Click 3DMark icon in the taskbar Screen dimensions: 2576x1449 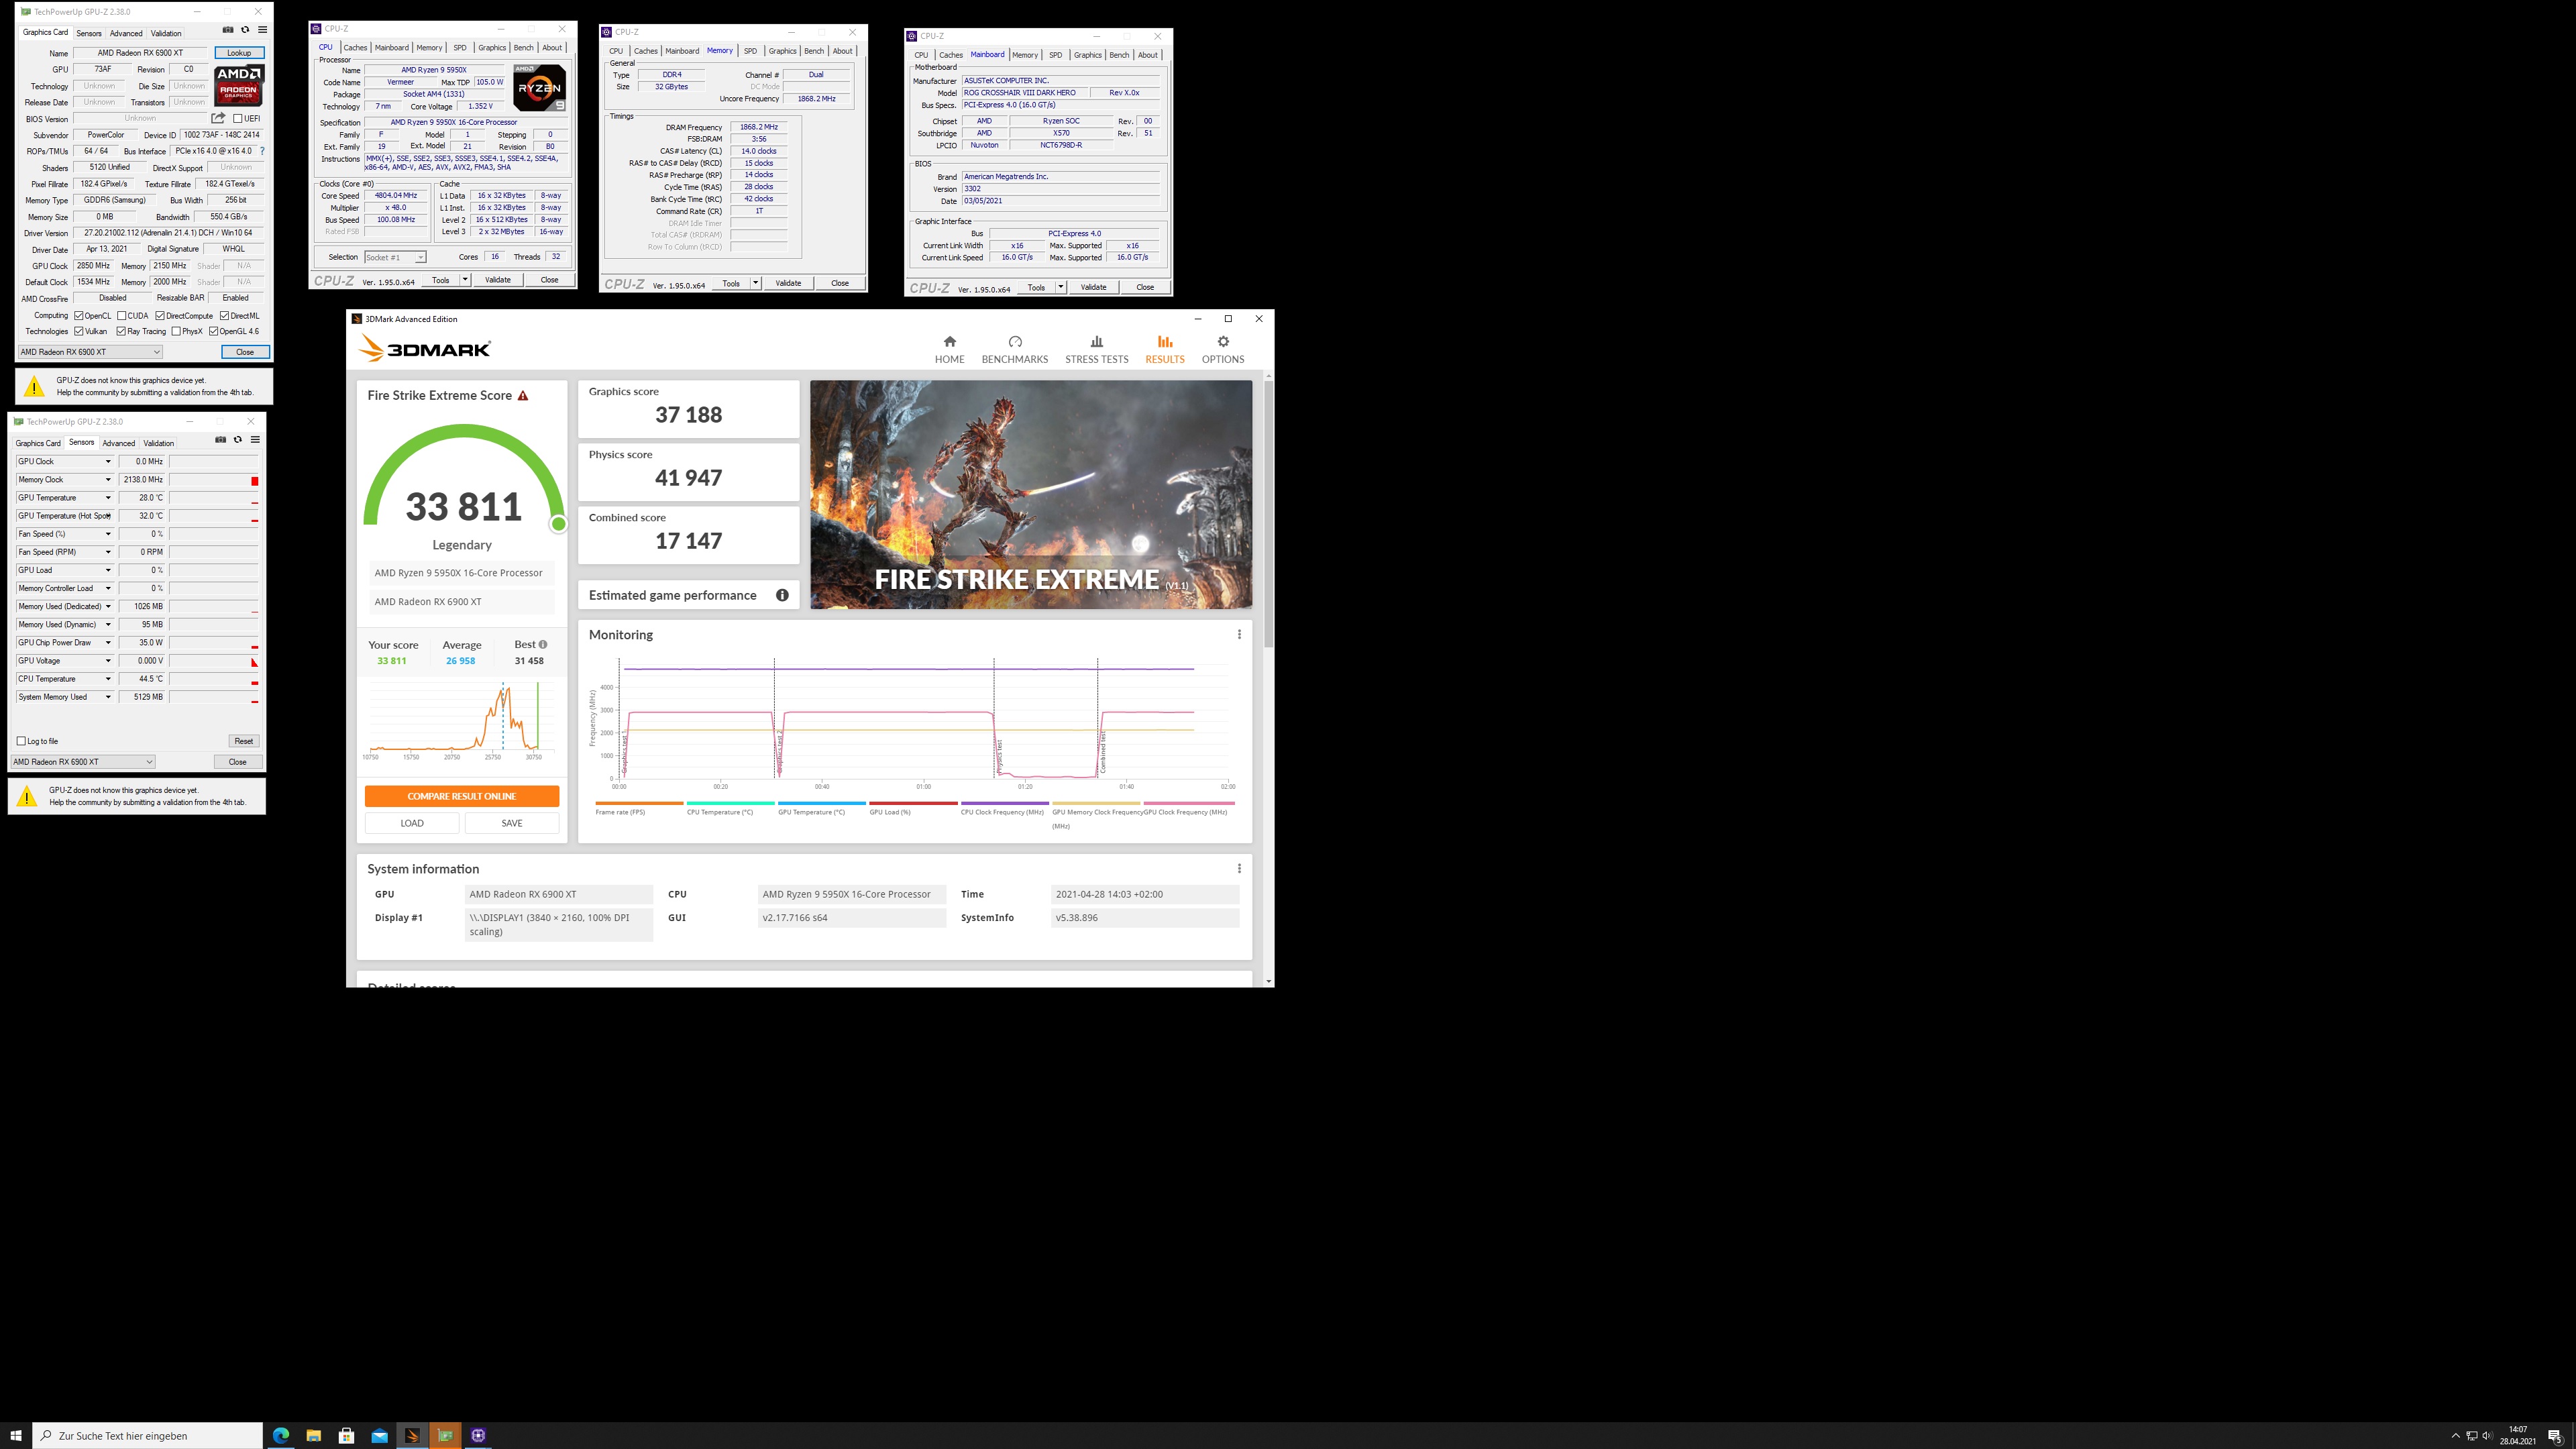click(412, 1435)
